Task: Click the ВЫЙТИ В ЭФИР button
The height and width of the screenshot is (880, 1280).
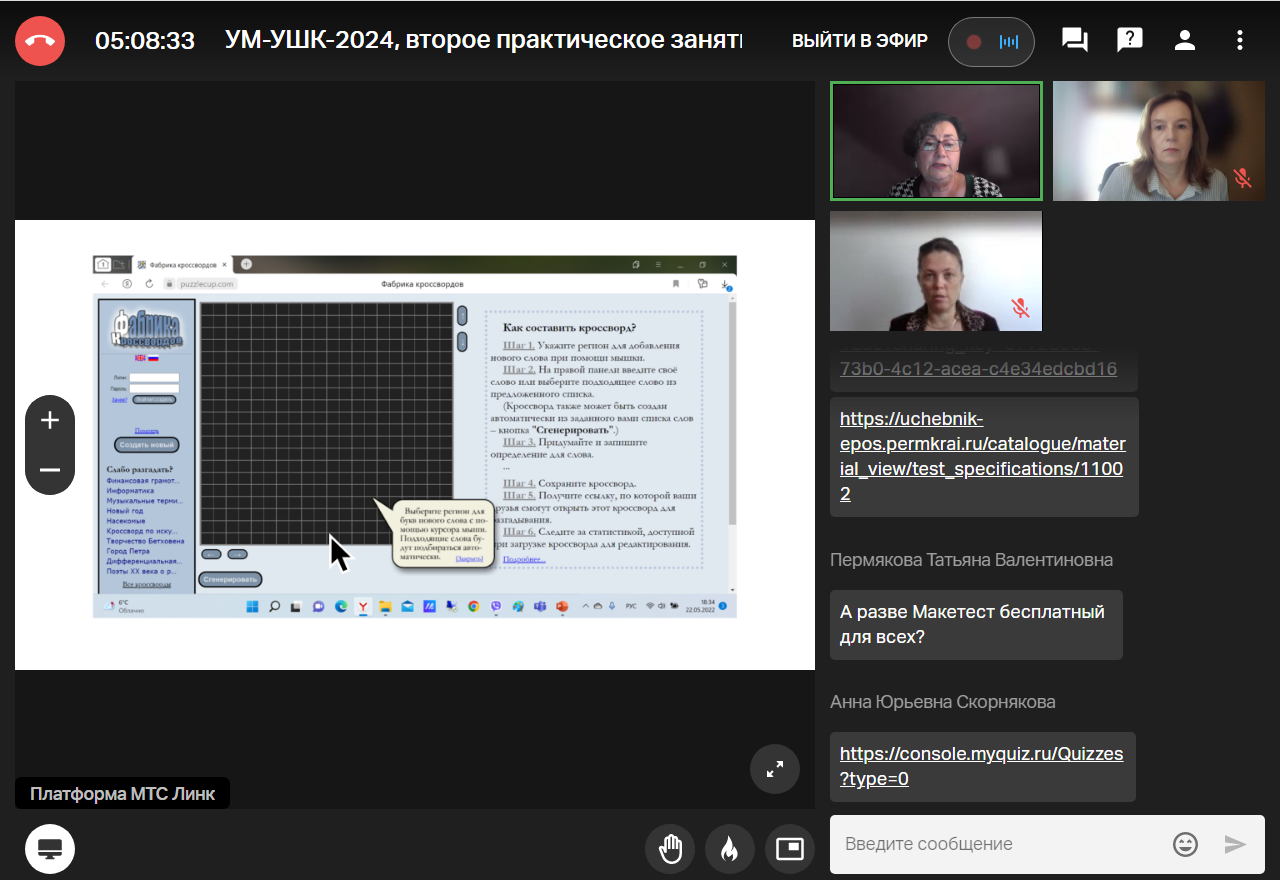Action: [x=860, y=41]
